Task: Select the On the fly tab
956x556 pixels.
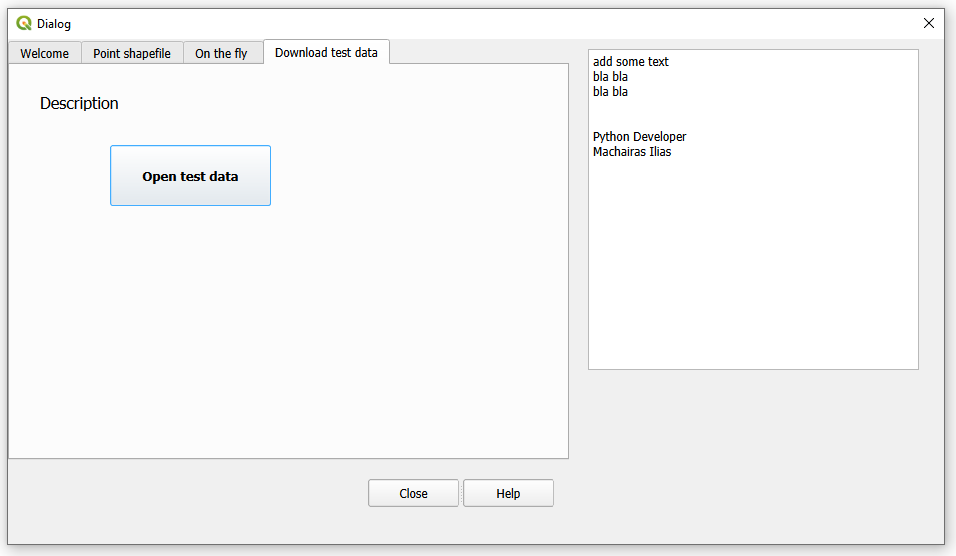Action: pos(221,53)
